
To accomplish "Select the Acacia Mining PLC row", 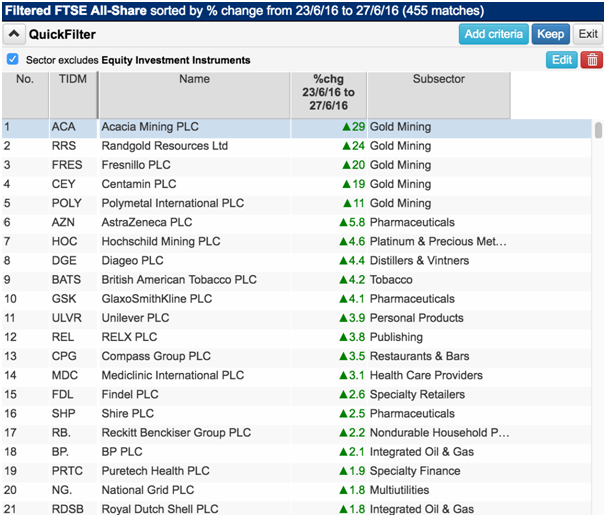I will click(296, 127).
